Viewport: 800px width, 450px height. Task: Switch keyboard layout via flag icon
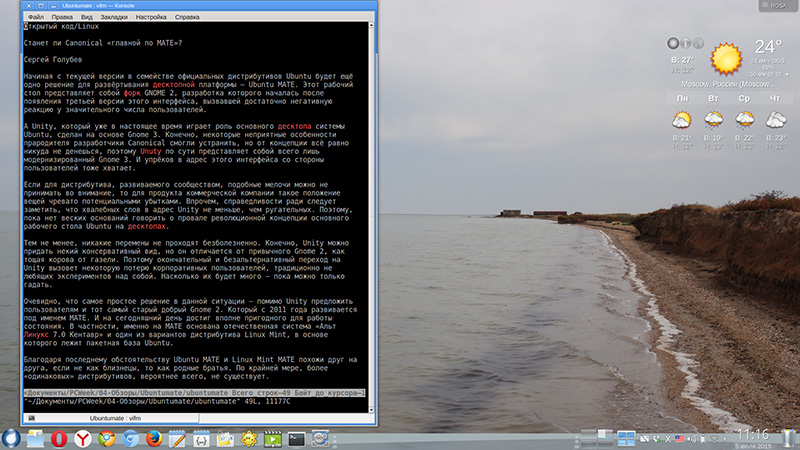point(679,439)
